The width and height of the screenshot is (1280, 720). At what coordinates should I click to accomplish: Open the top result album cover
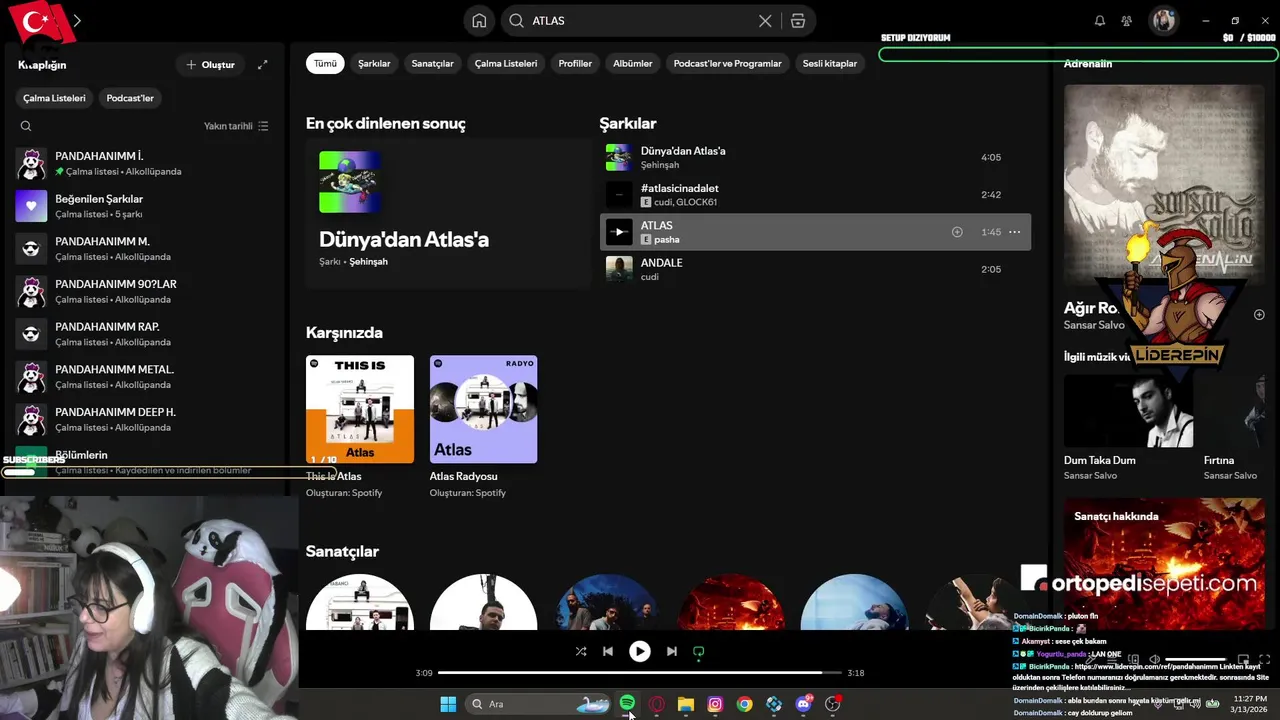(350, 182)
